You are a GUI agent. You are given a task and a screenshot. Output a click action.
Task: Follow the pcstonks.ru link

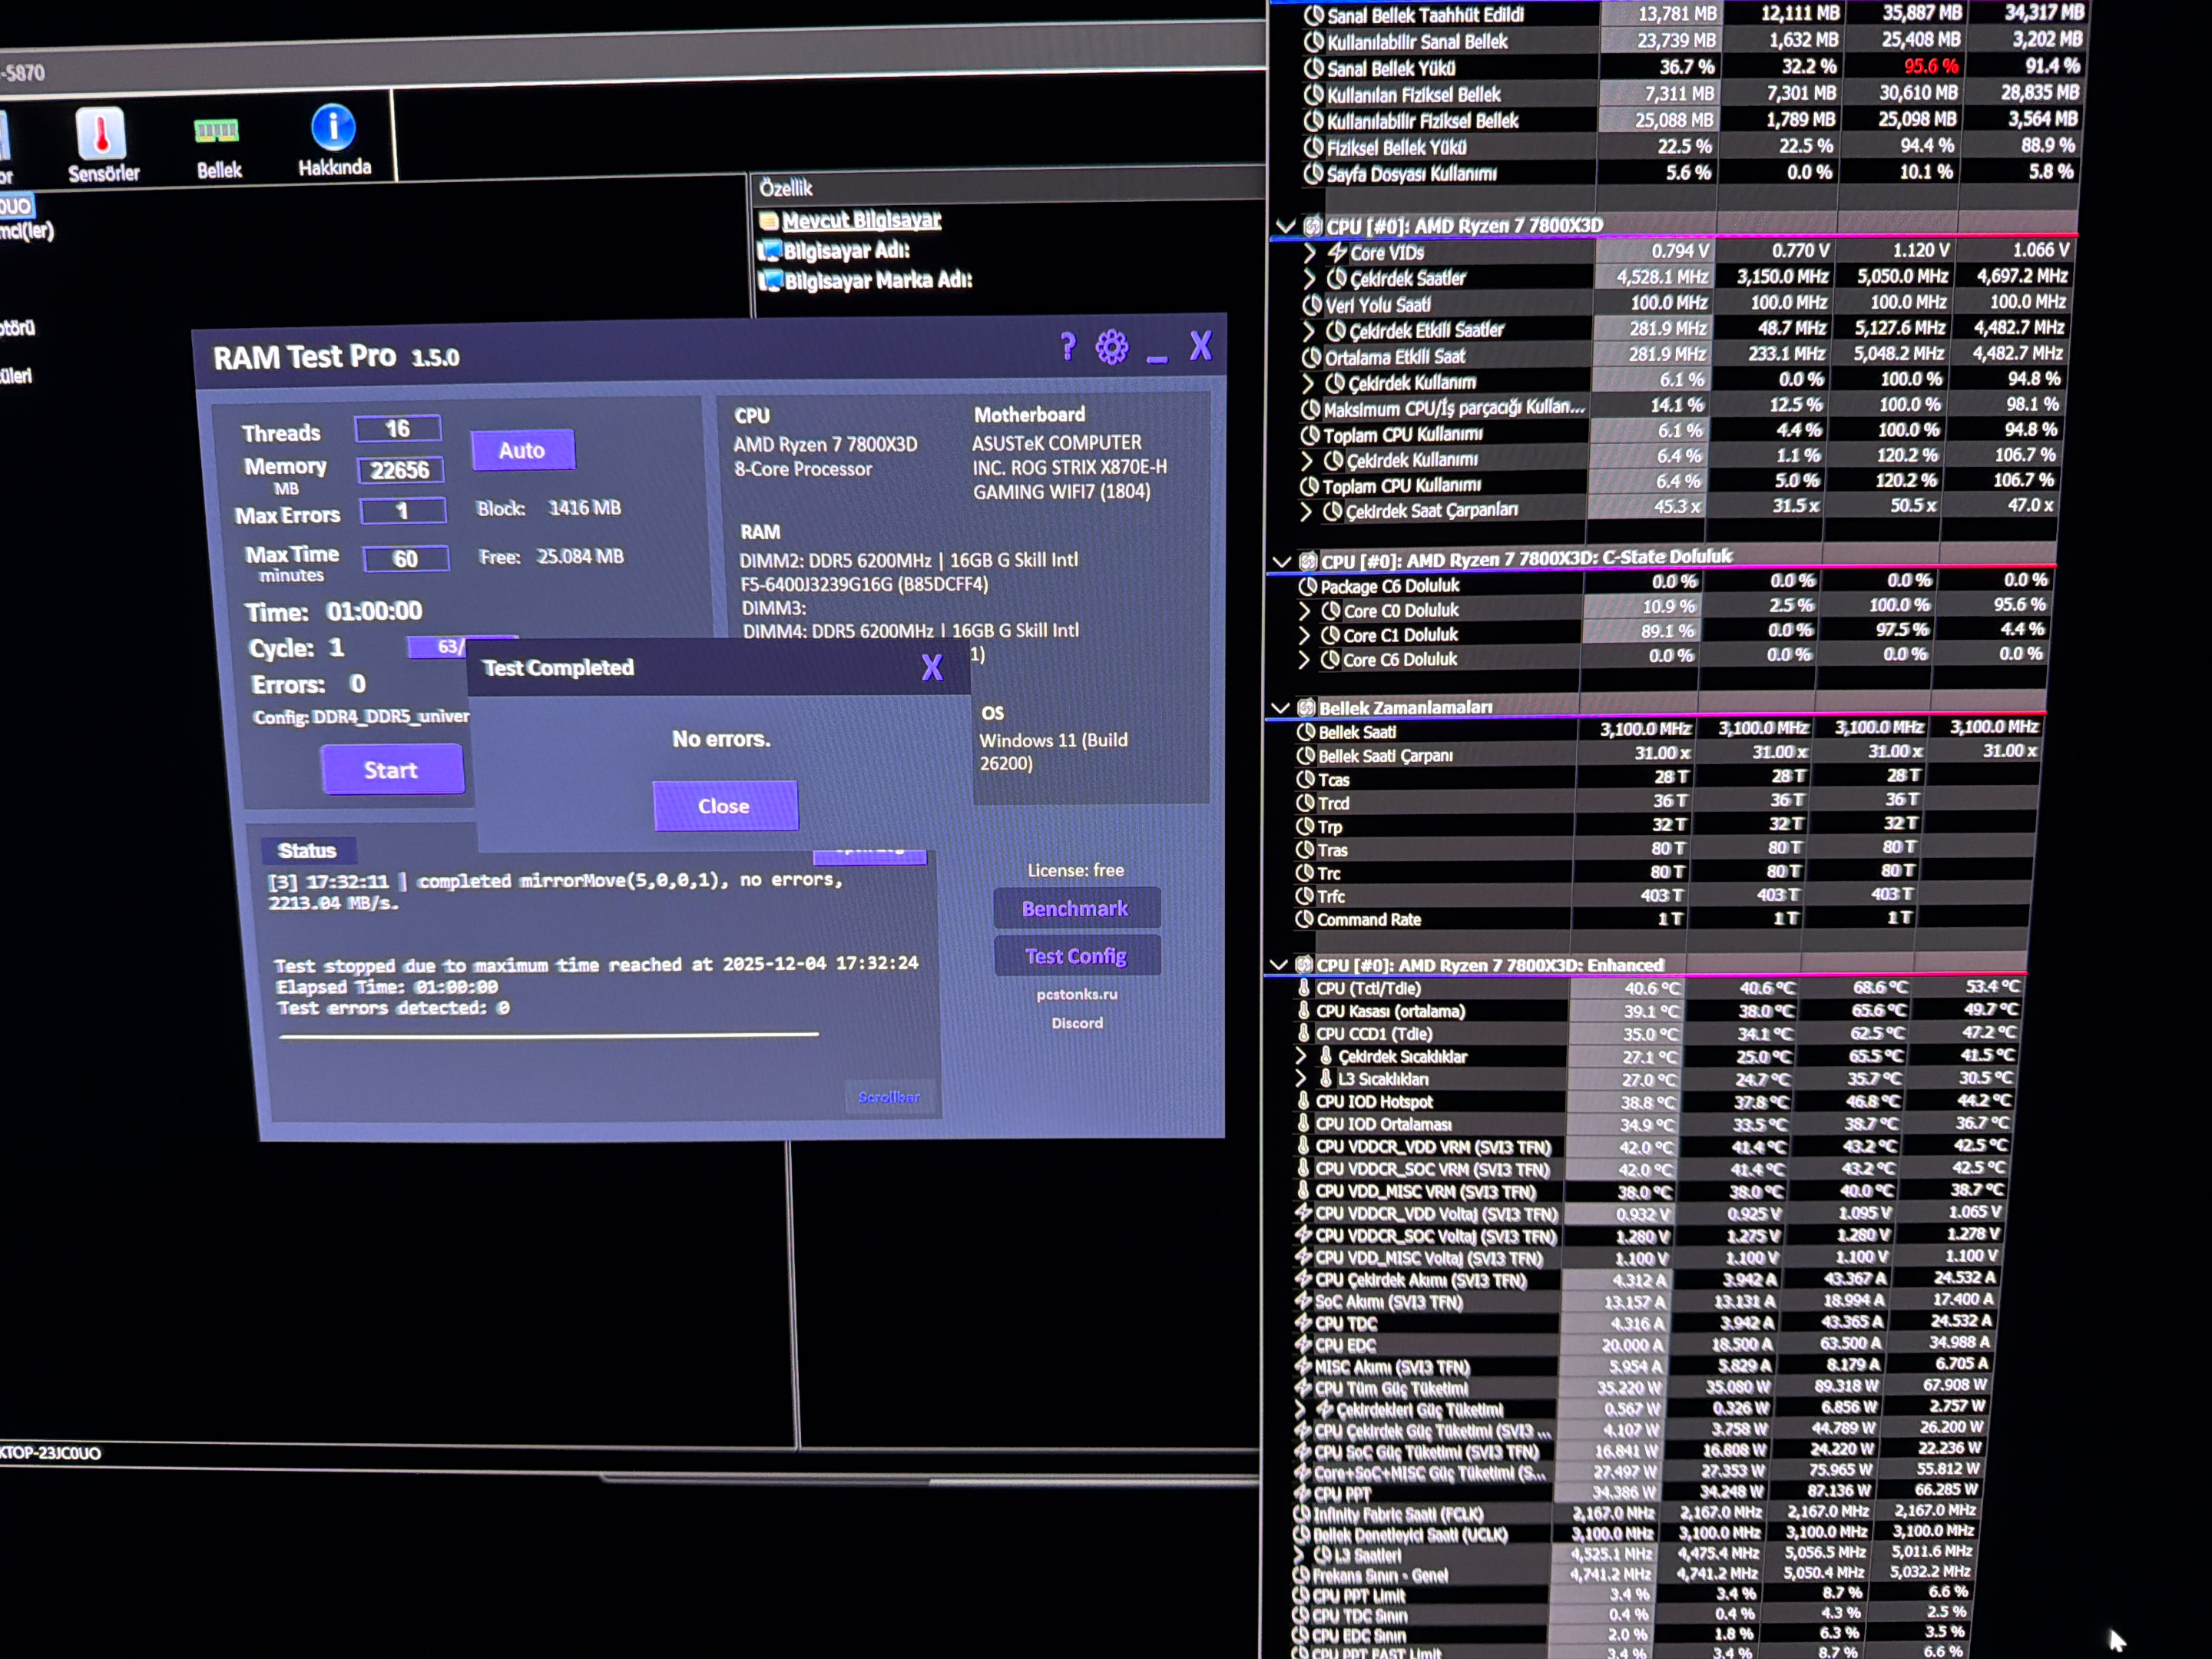1077,994
